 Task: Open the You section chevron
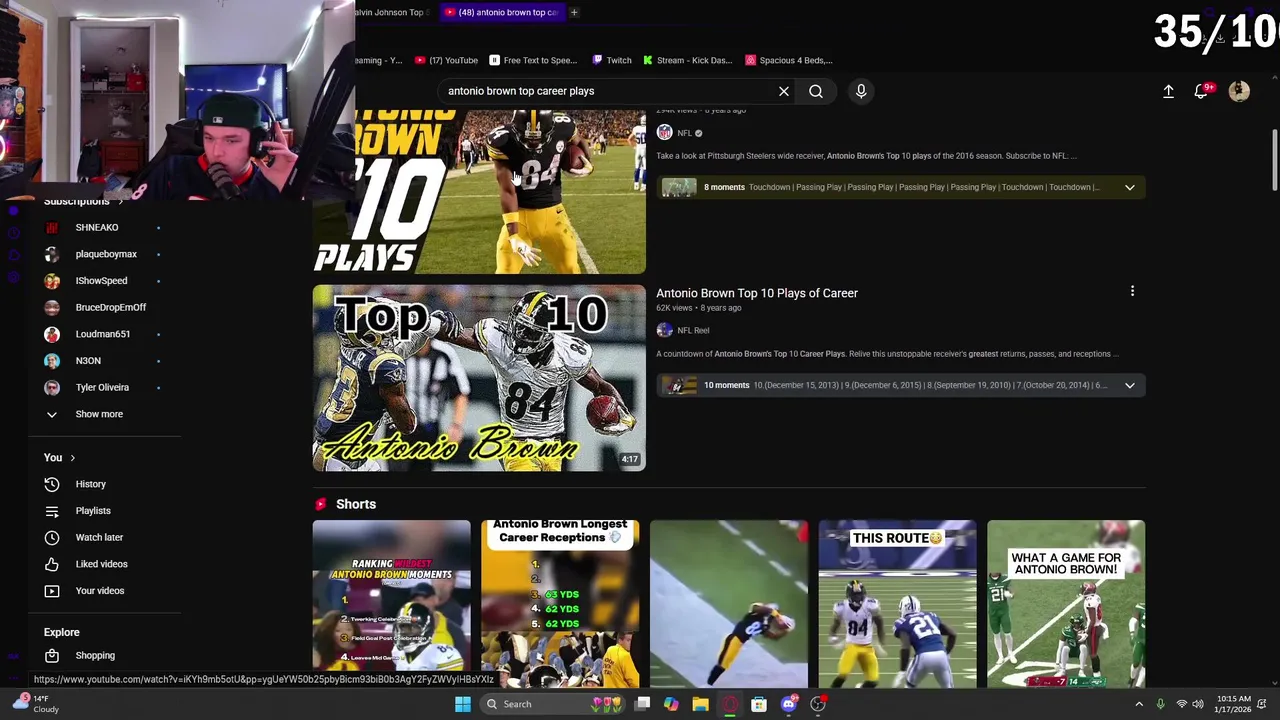point(73,458)
